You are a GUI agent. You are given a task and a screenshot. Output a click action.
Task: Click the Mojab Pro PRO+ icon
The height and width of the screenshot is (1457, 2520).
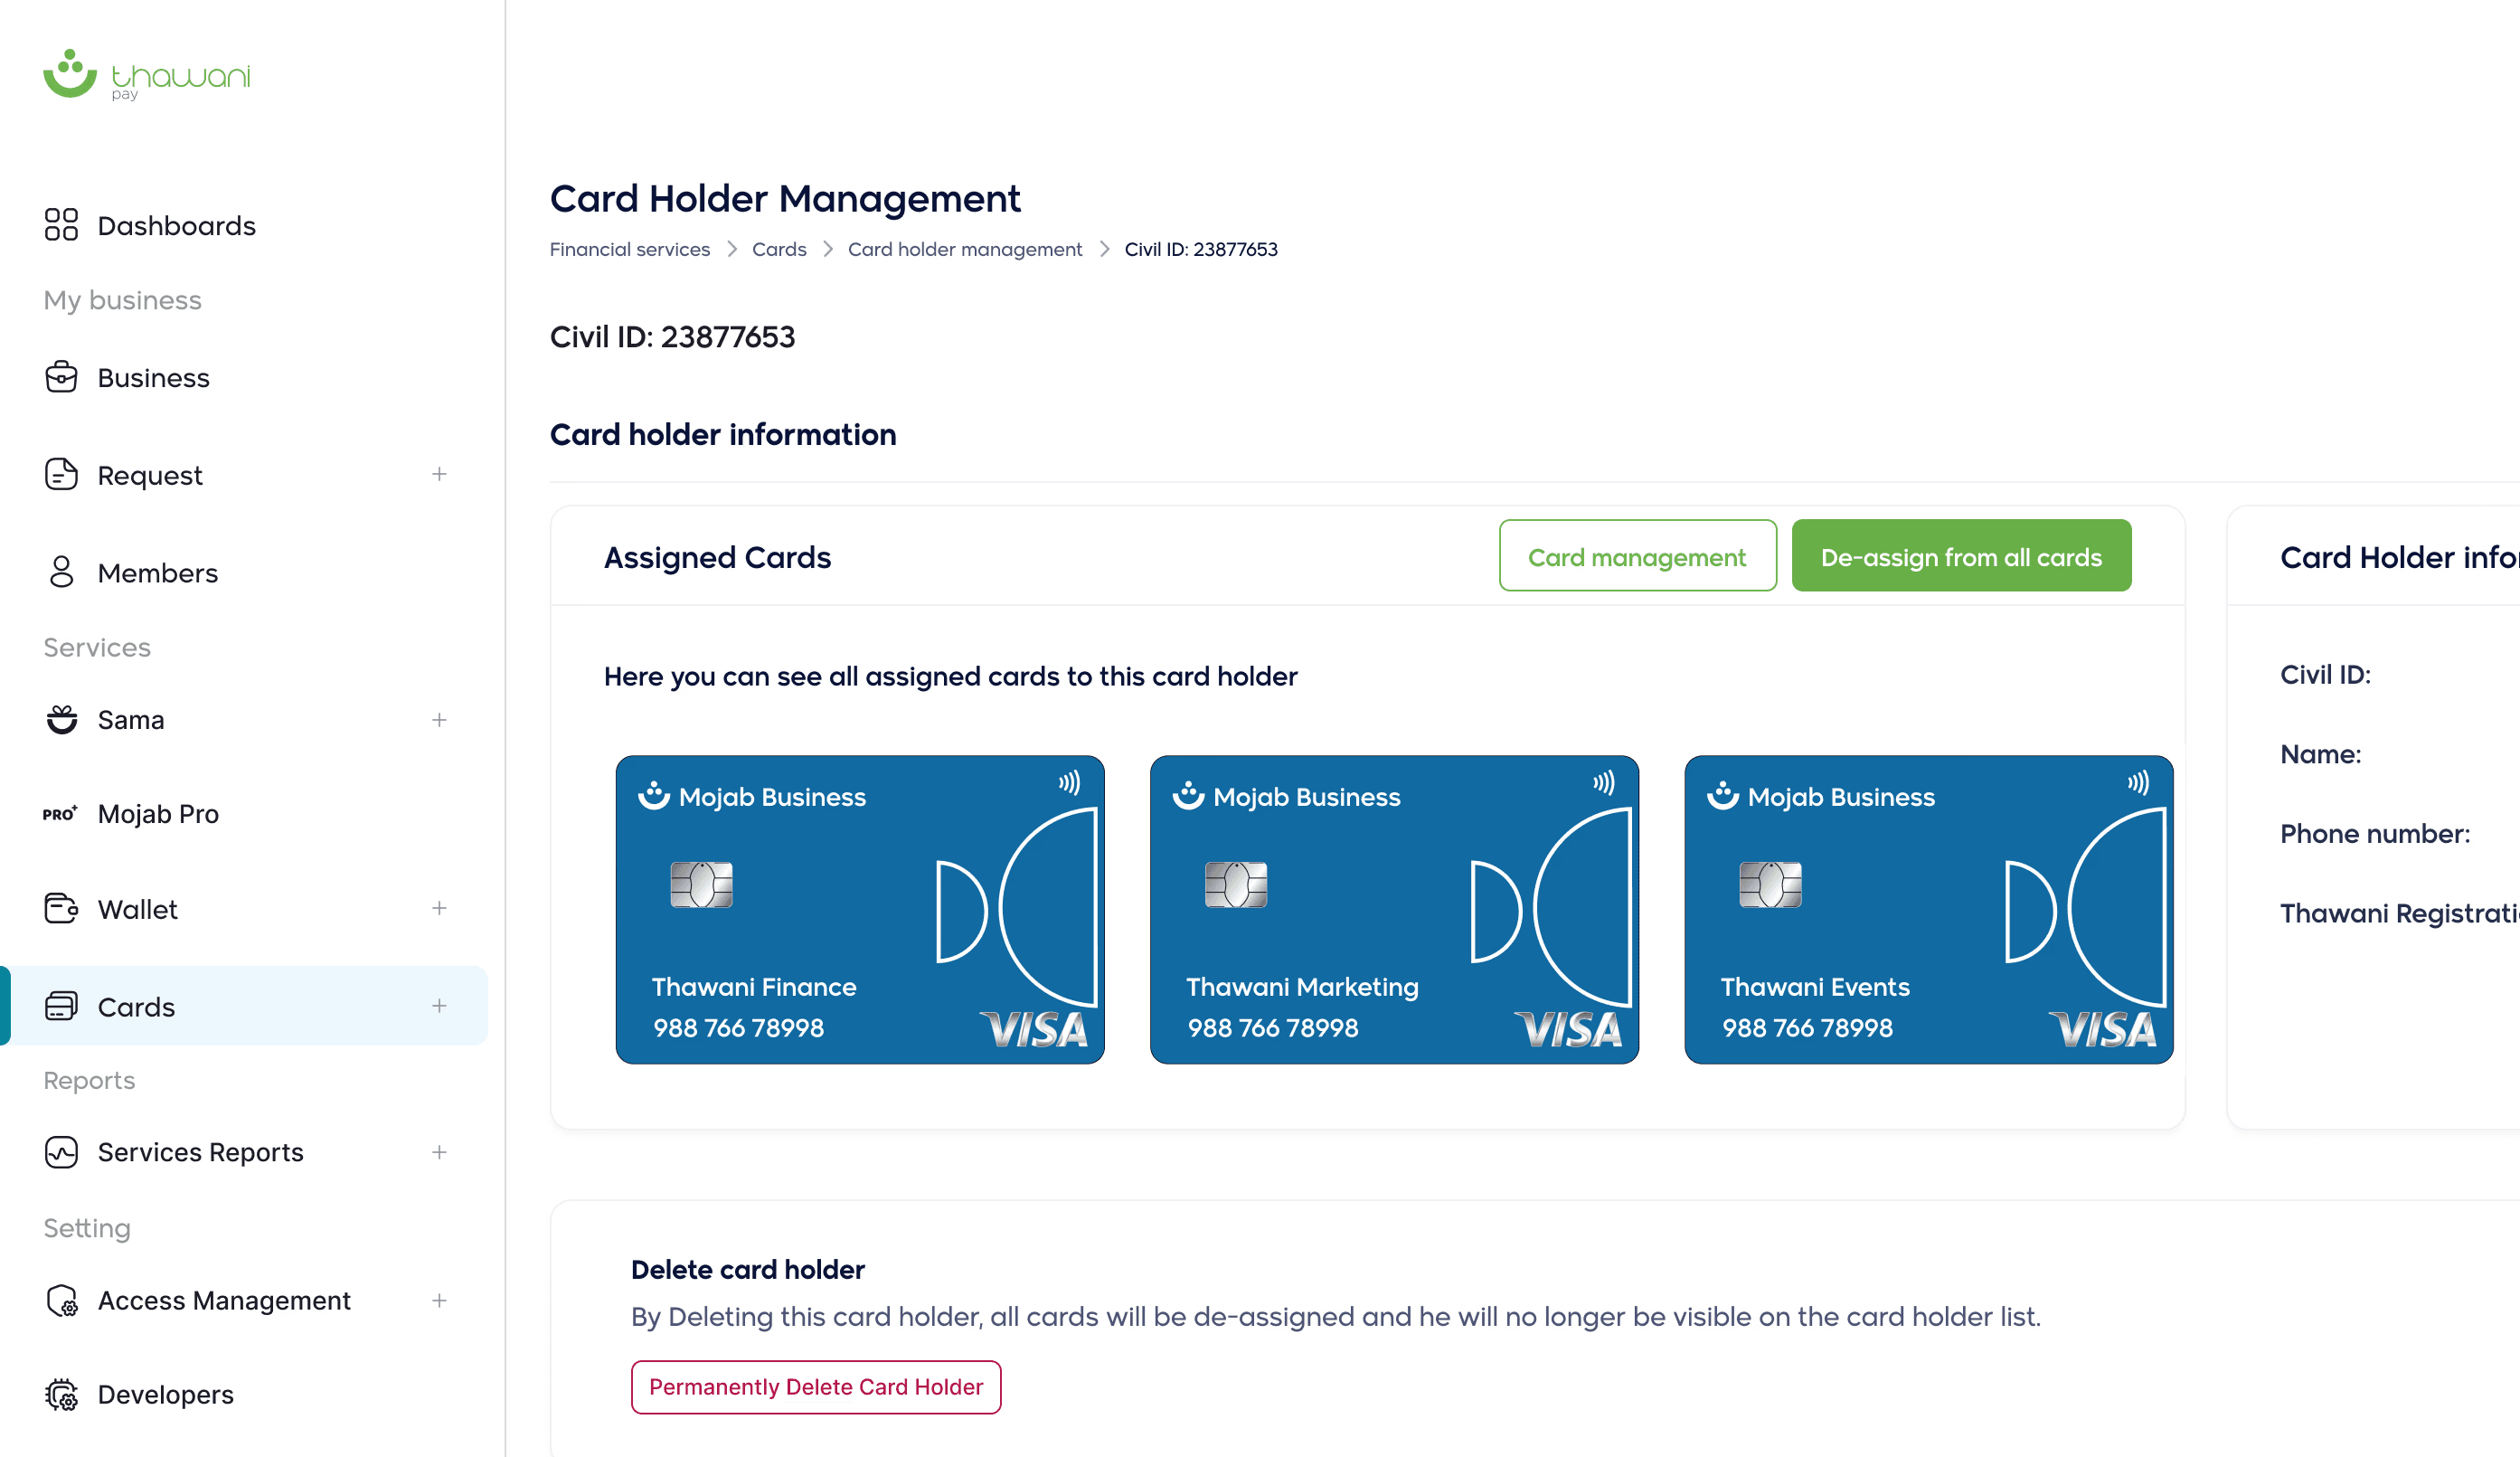[x=60, y=814]
